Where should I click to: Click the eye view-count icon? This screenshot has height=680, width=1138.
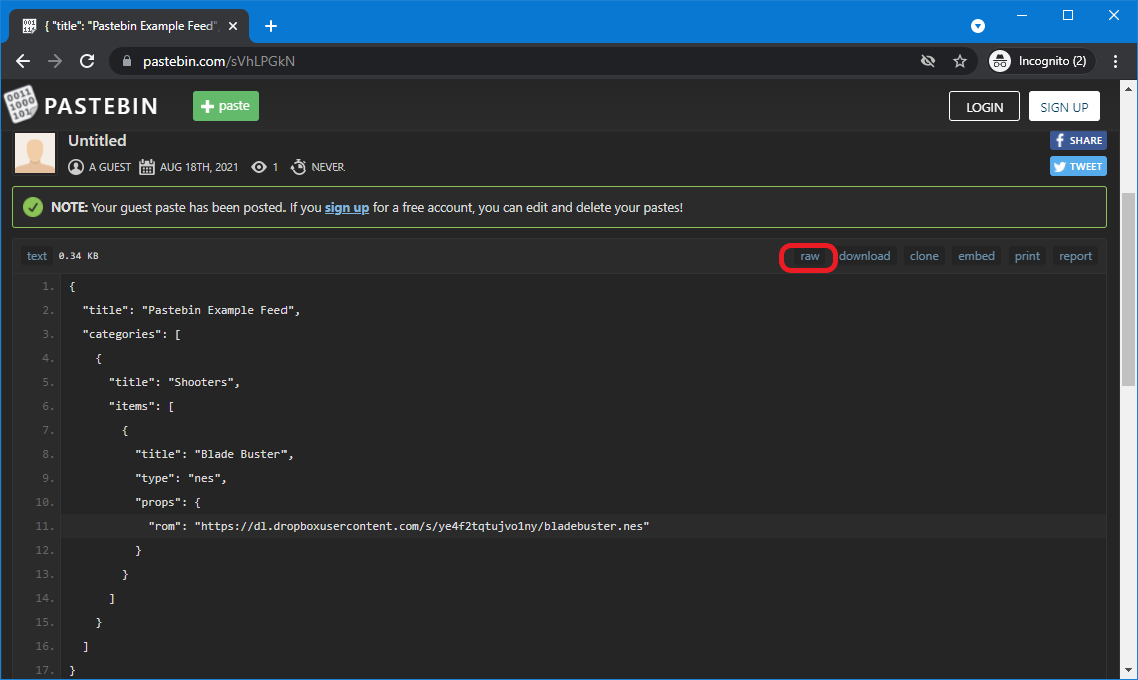[x=258, y=167]
